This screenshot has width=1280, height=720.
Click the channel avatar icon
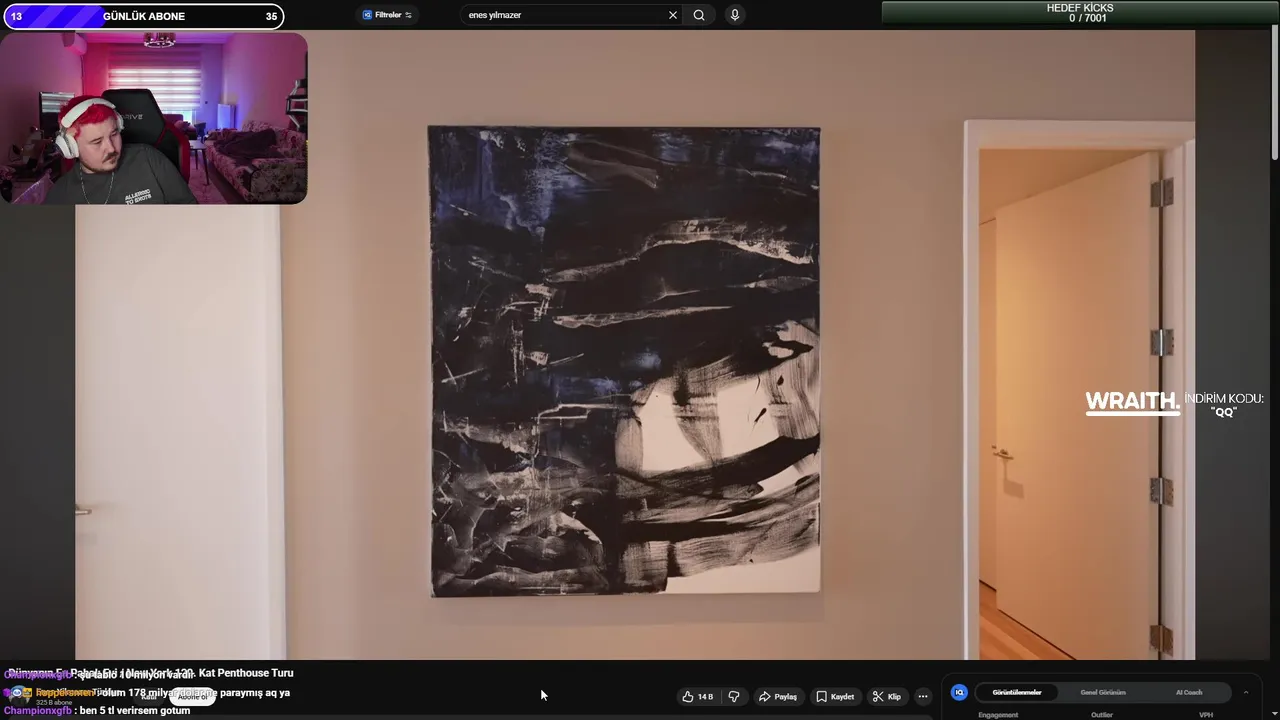[17, 694]
